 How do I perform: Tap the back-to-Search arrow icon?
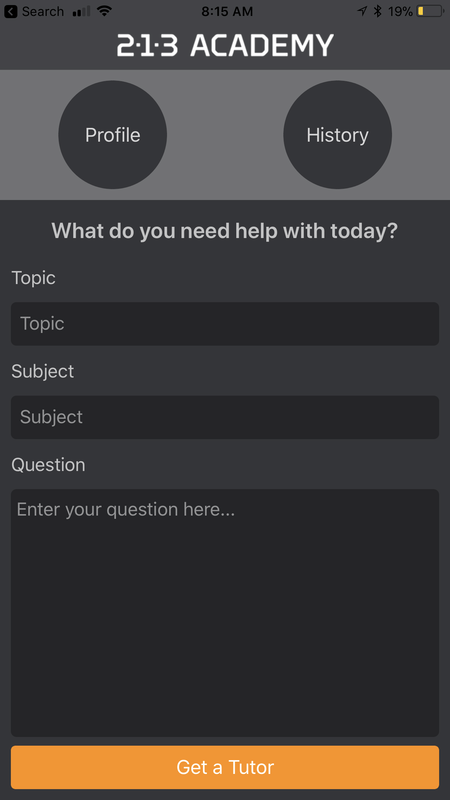(x=10, y=11)
